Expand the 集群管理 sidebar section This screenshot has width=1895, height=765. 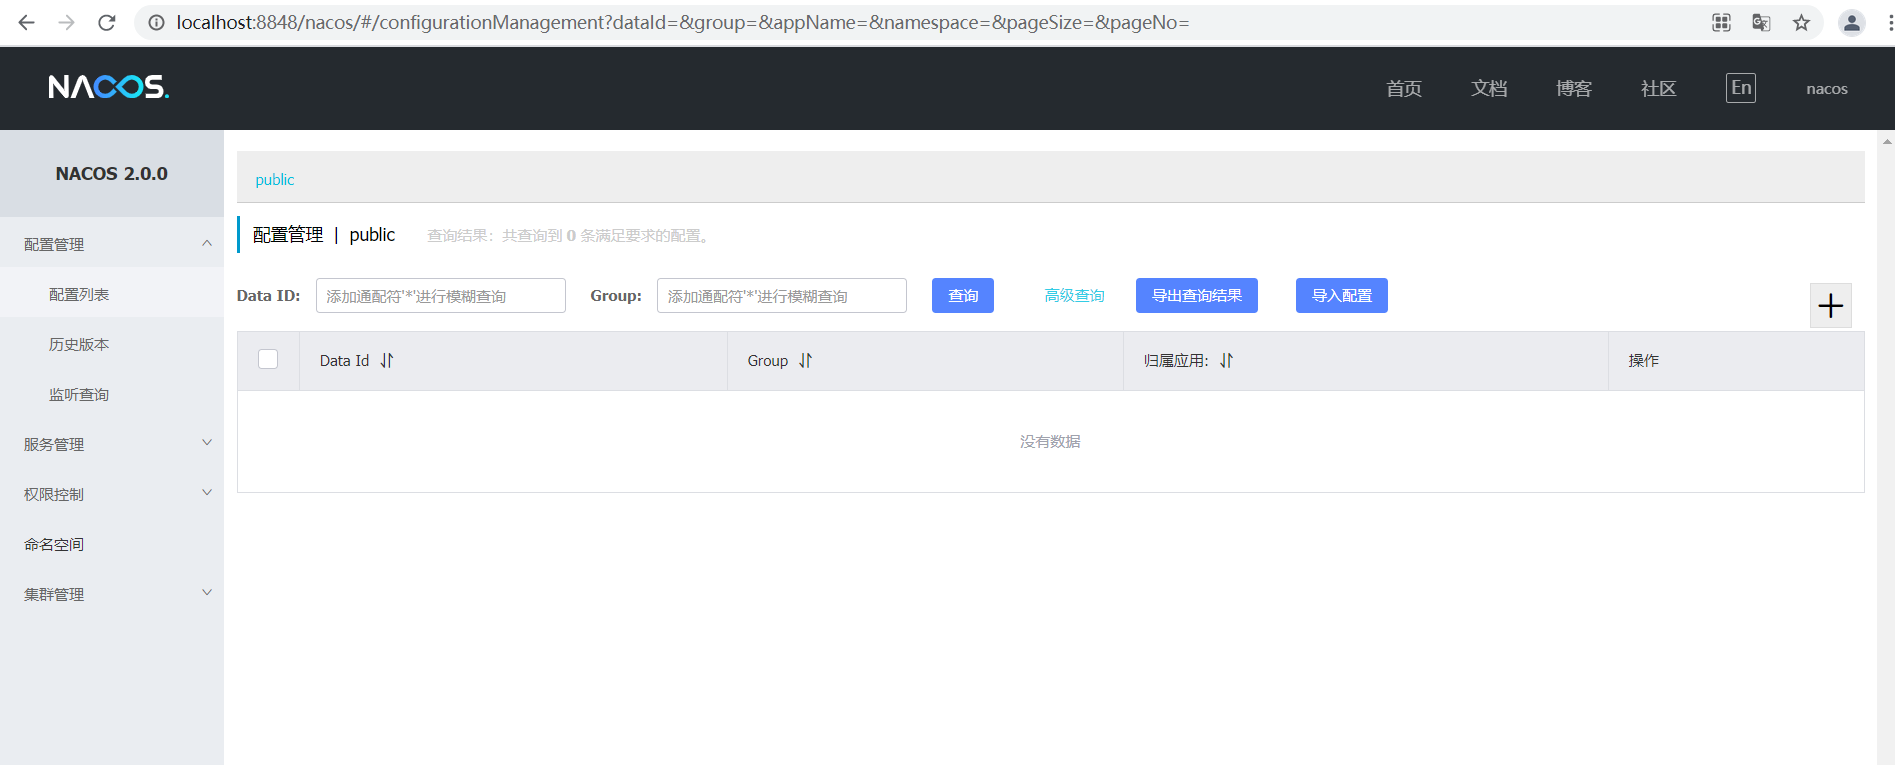(x=112, y=594)
